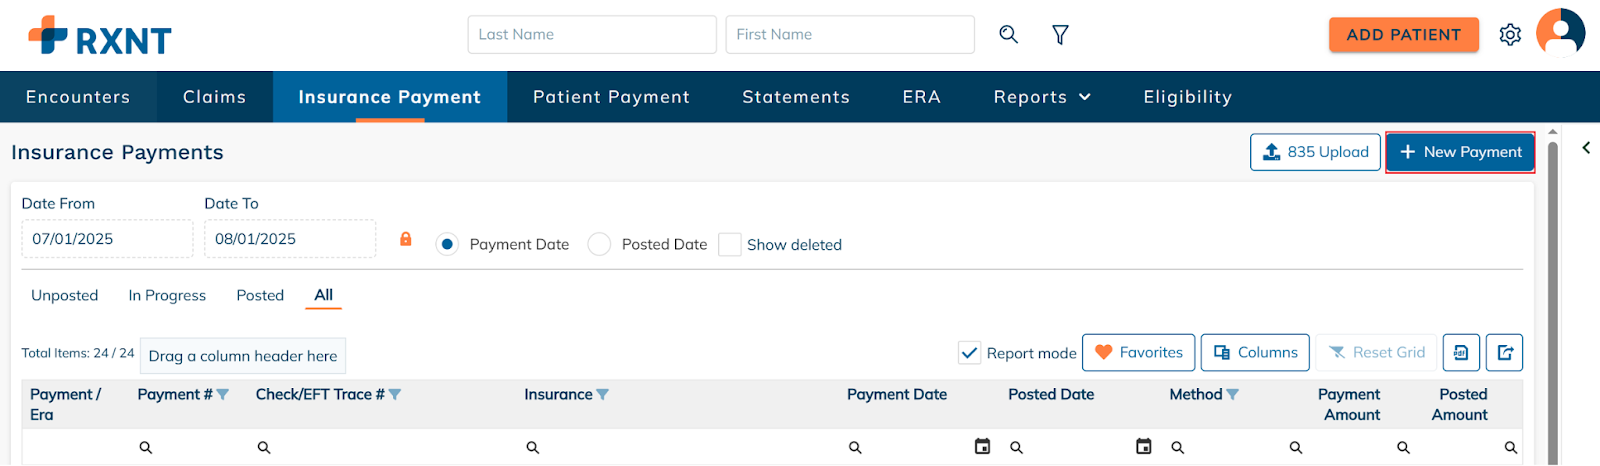Expand the Reports dropdown menu
The height and width of the screenshot is (466, 1600).
(x=1041, y=97)
